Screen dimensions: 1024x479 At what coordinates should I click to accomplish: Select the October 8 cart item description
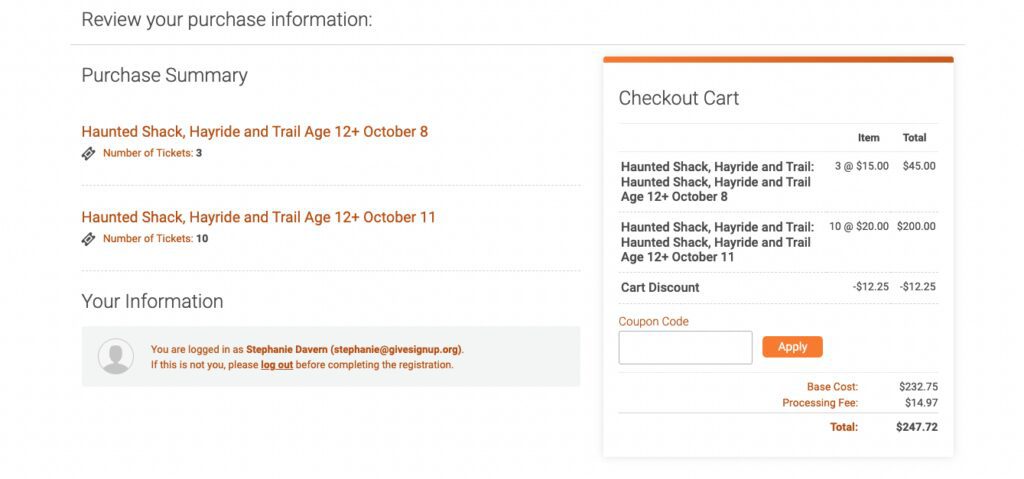[x=718, y=182]
